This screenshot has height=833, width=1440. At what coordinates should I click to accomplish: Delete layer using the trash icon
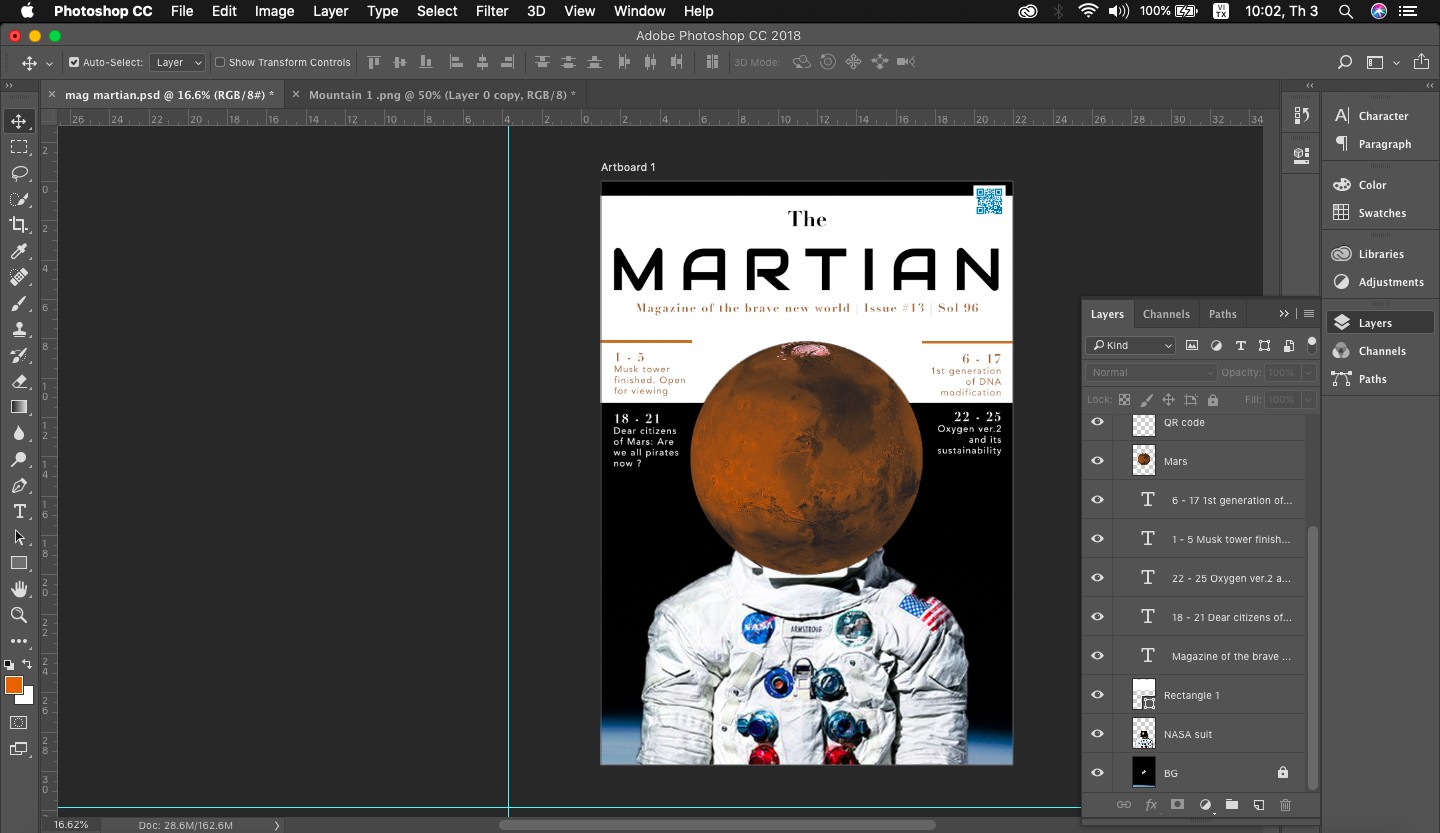1286,805
